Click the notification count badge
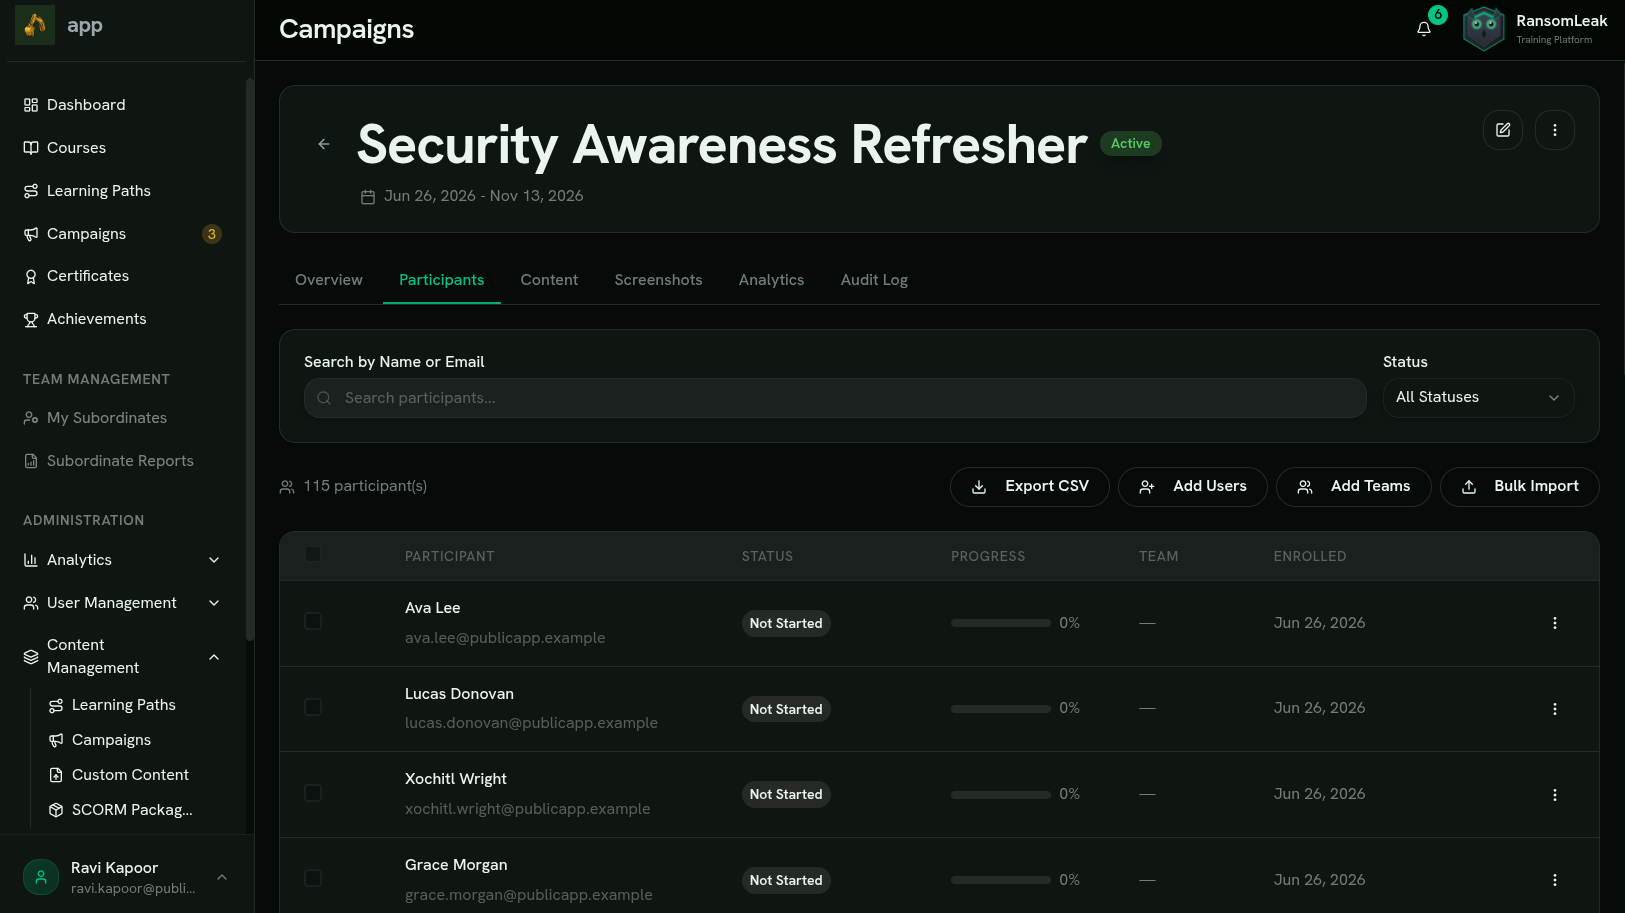 [x=1438, y=15]
